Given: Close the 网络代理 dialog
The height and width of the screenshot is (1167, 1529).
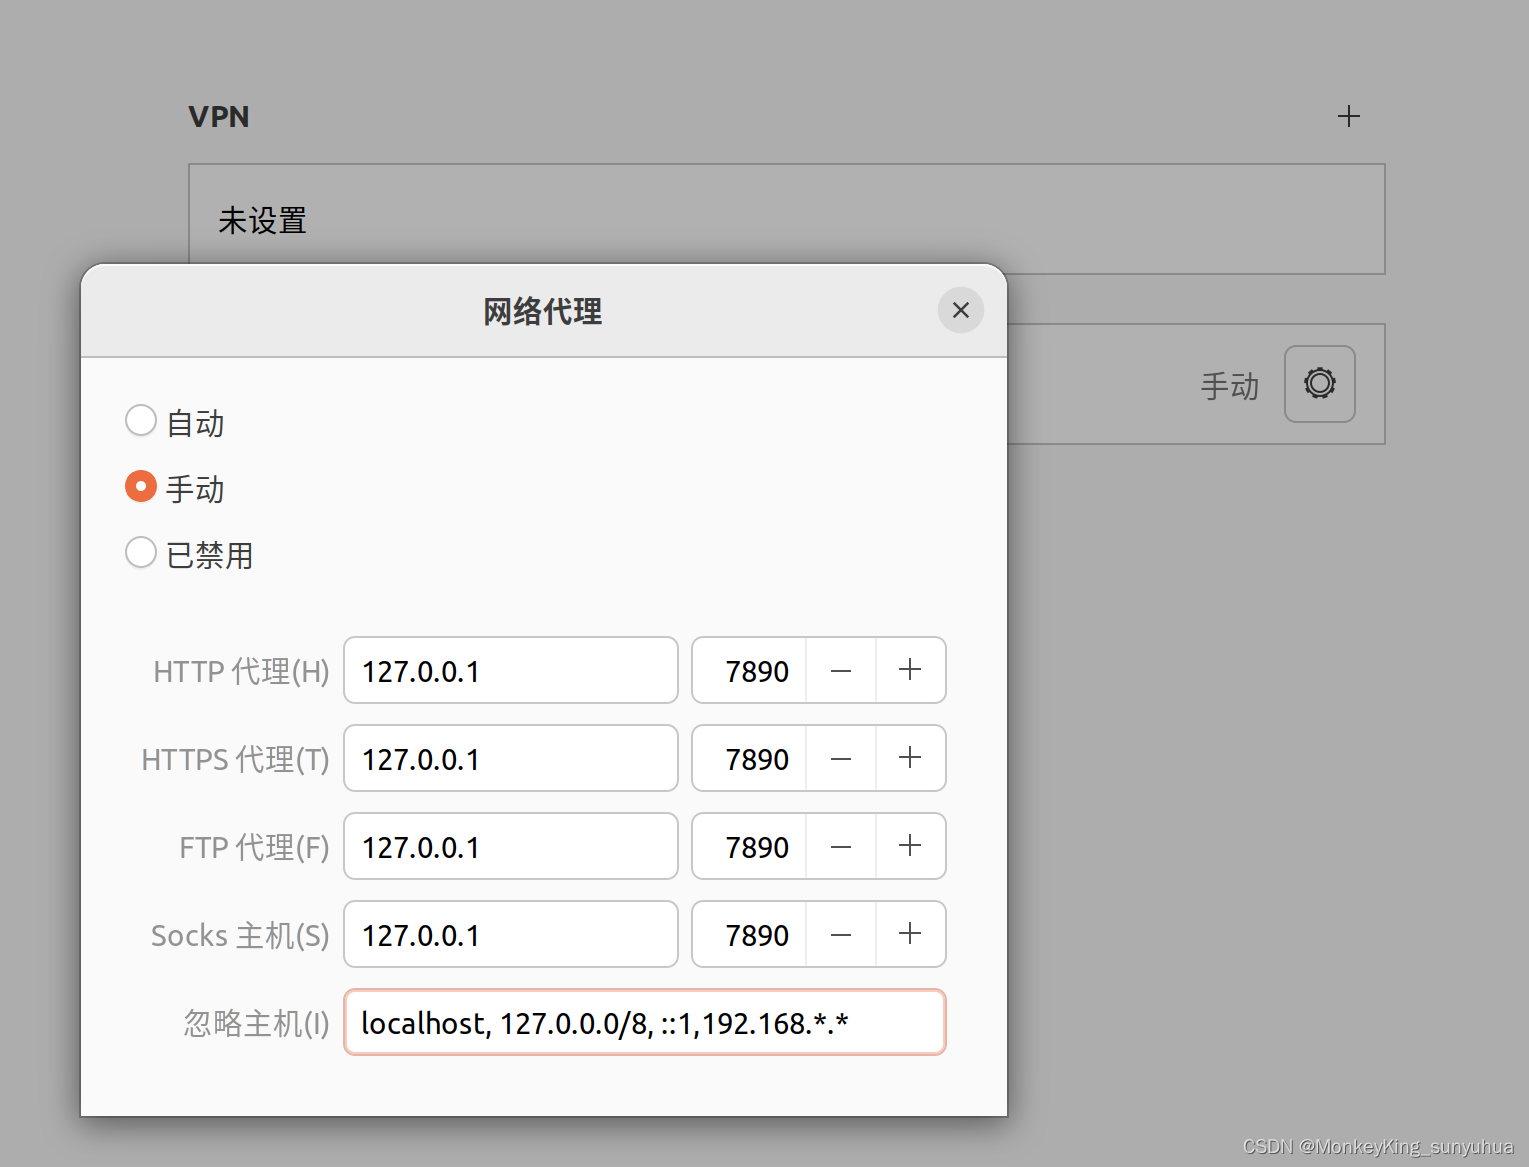Looking at the screenshot, I should click(x=960, y=310).
